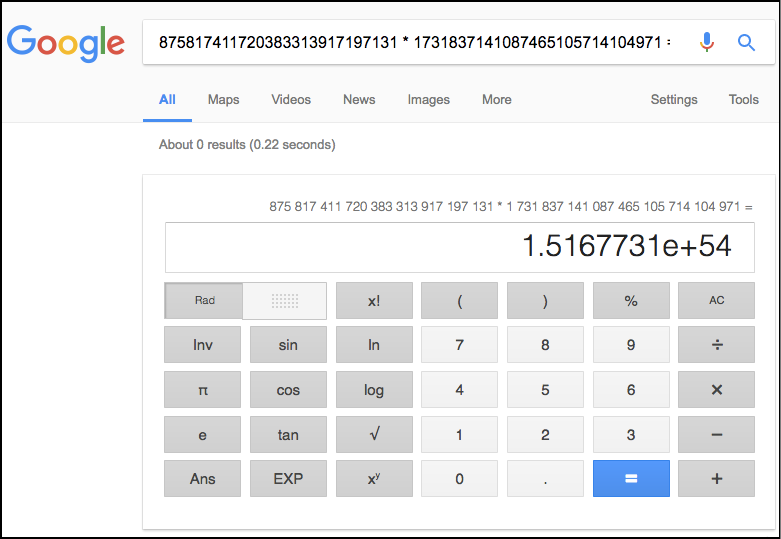Click the number 4 key
This screenshot has width=781, height=539.
click(x=459, y=390)
